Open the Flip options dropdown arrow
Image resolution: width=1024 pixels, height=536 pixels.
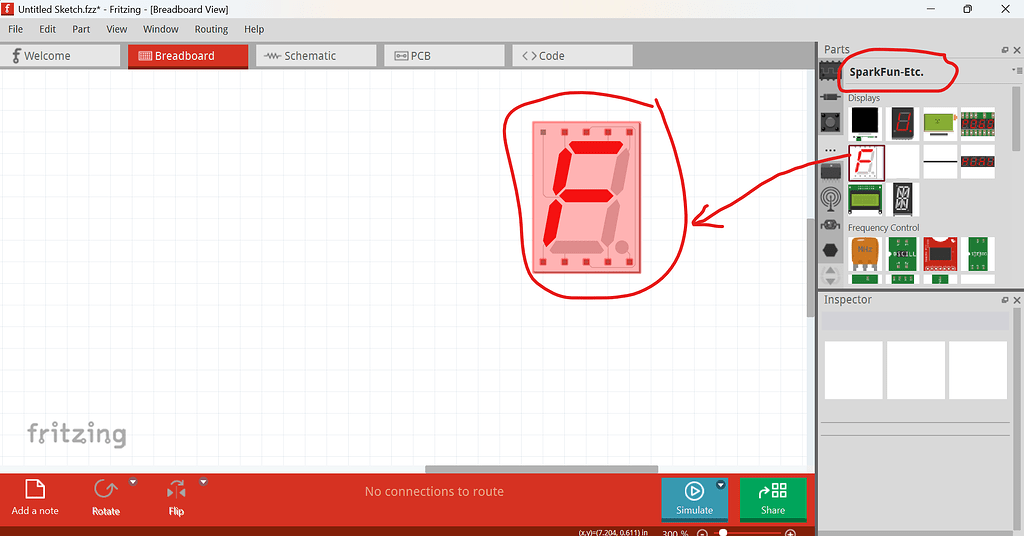pos(203,482)
